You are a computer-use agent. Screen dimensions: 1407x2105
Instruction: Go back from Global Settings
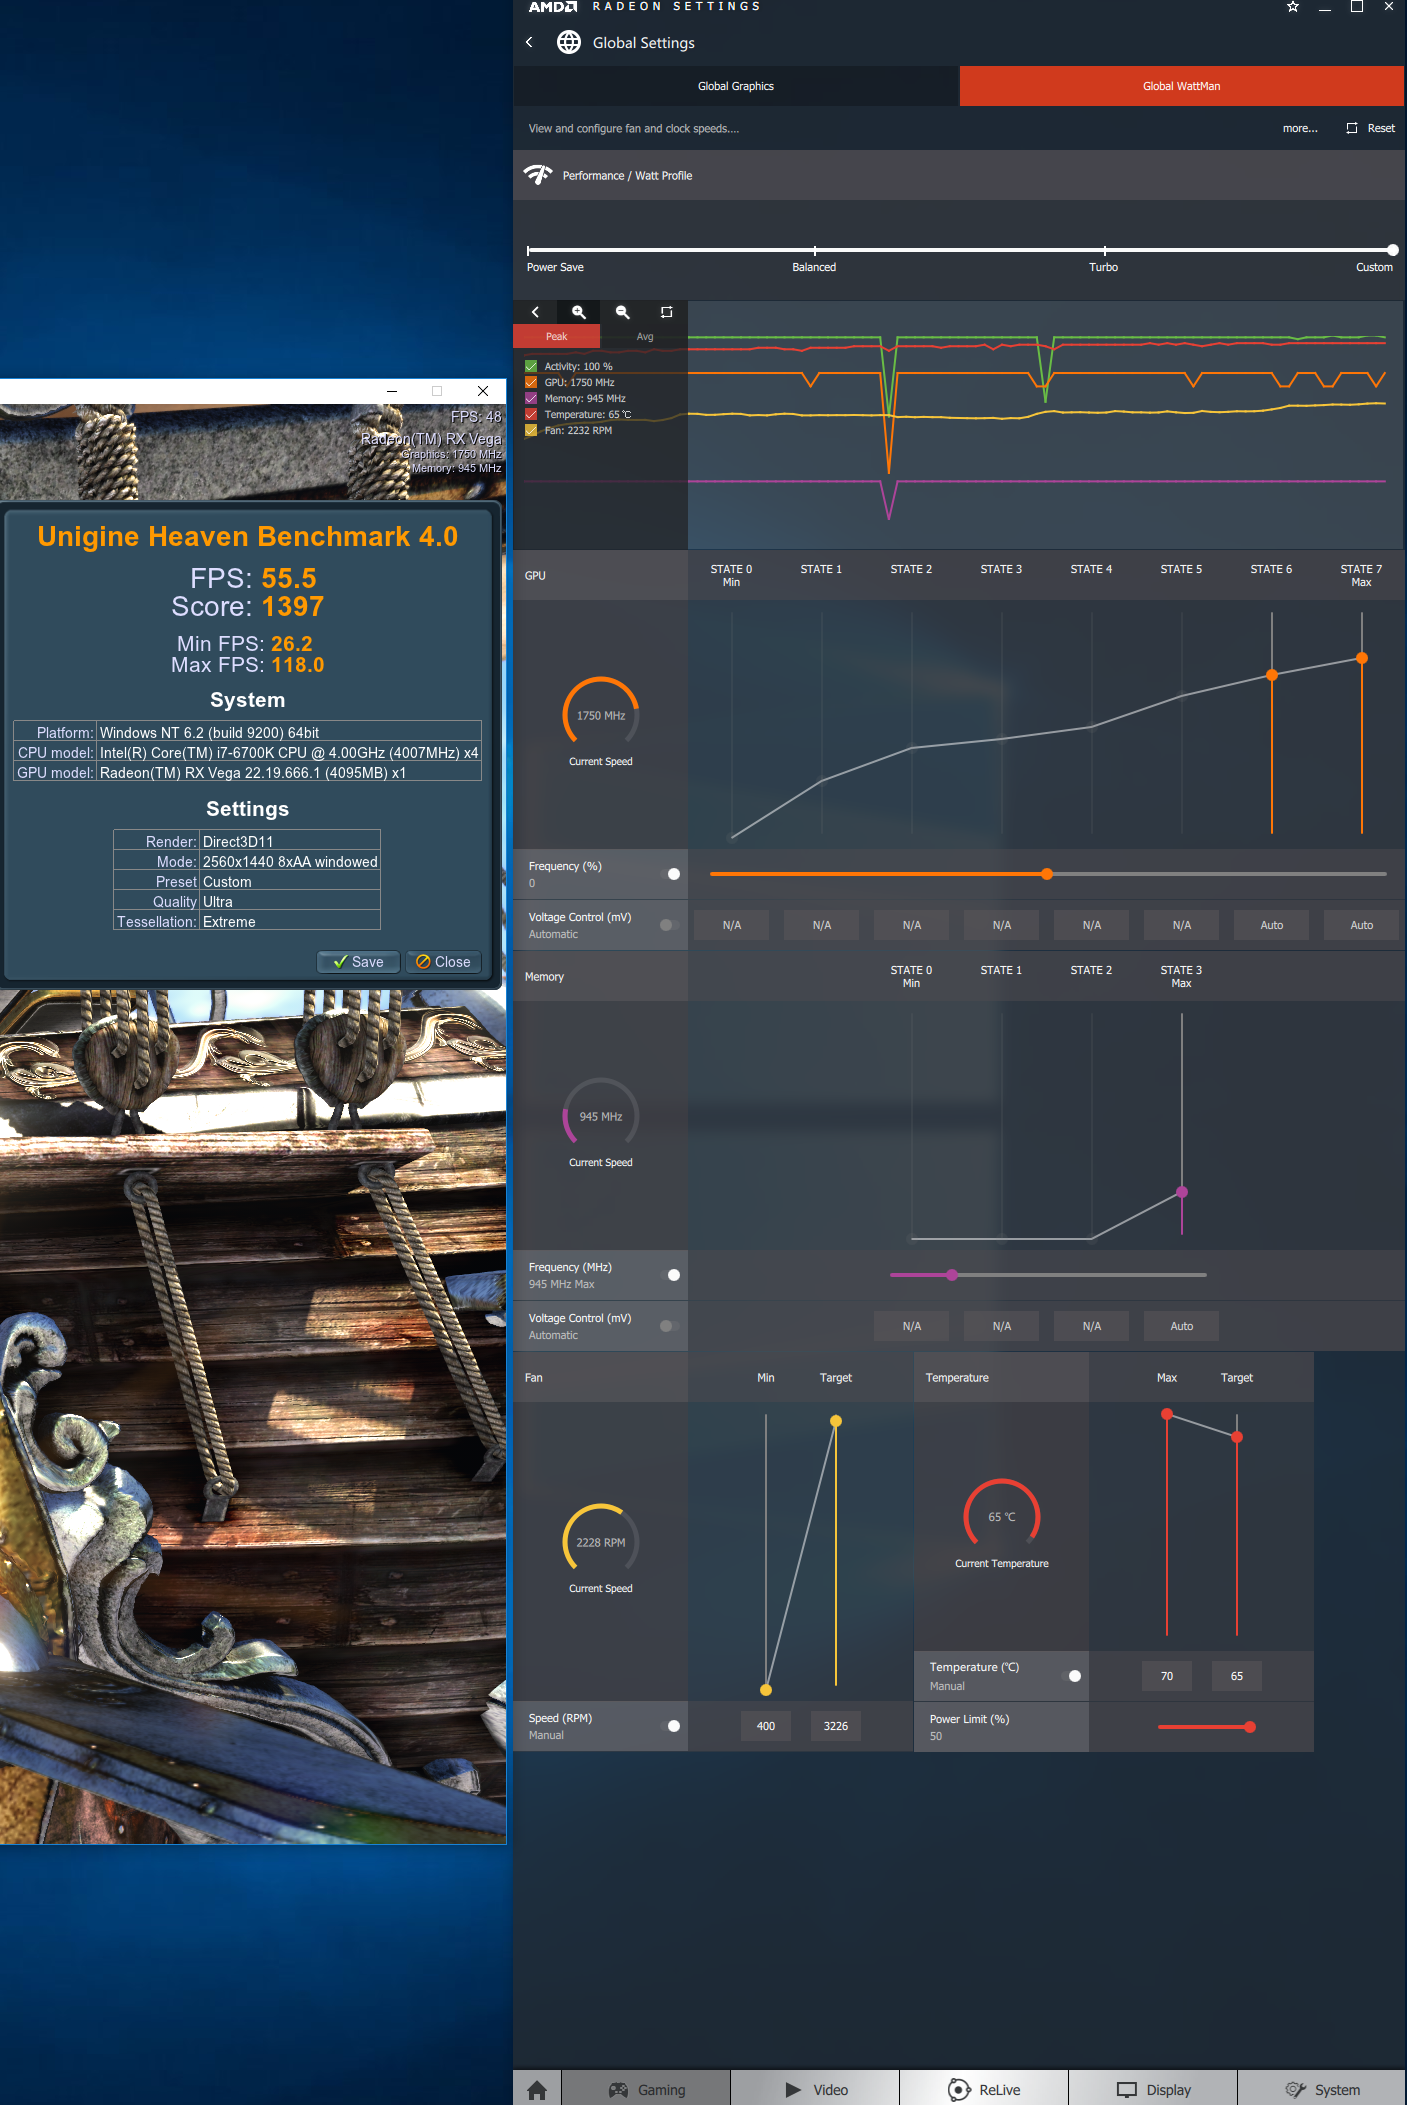pos(529,42)
